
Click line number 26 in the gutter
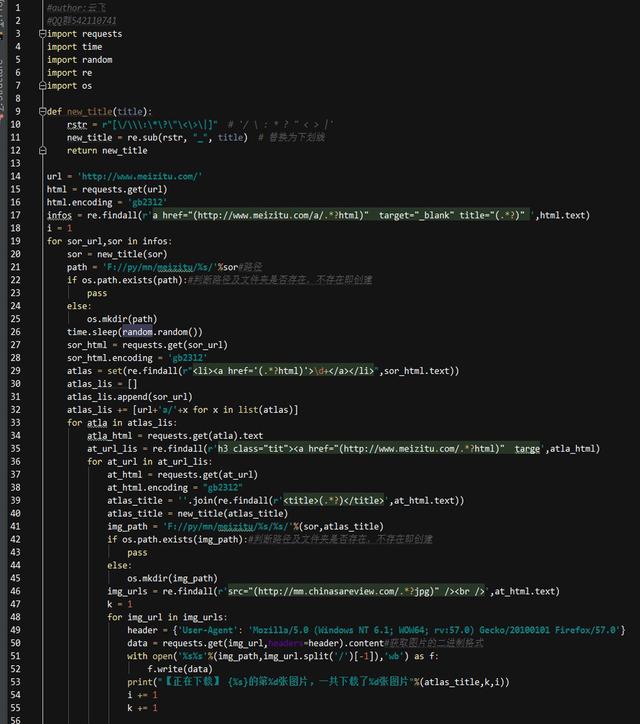pos(15,332)
